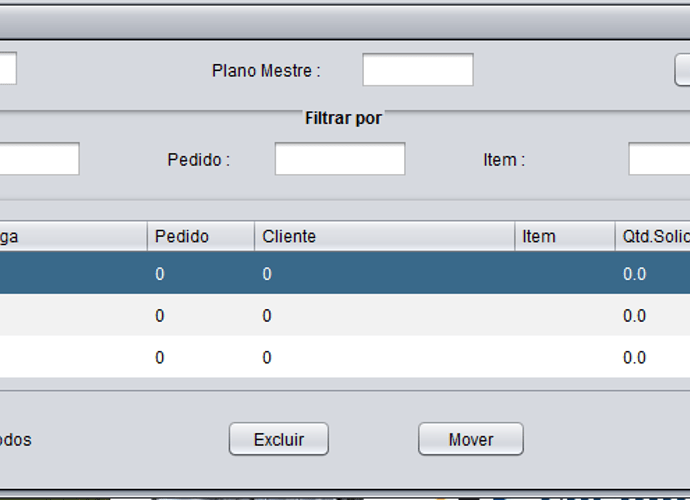Click the 0.0 quantity in first row
The height and width of the screenshot is (500, 690).
[634, 274]
